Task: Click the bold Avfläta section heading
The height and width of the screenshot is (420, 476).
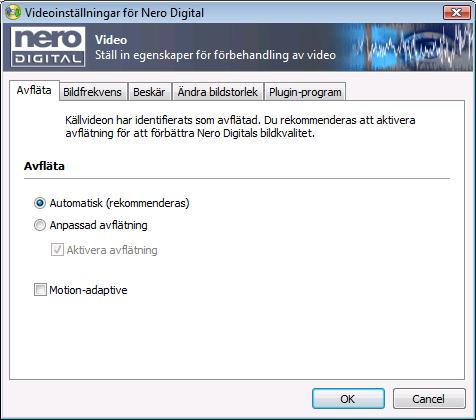Action: tap(44, 166)
